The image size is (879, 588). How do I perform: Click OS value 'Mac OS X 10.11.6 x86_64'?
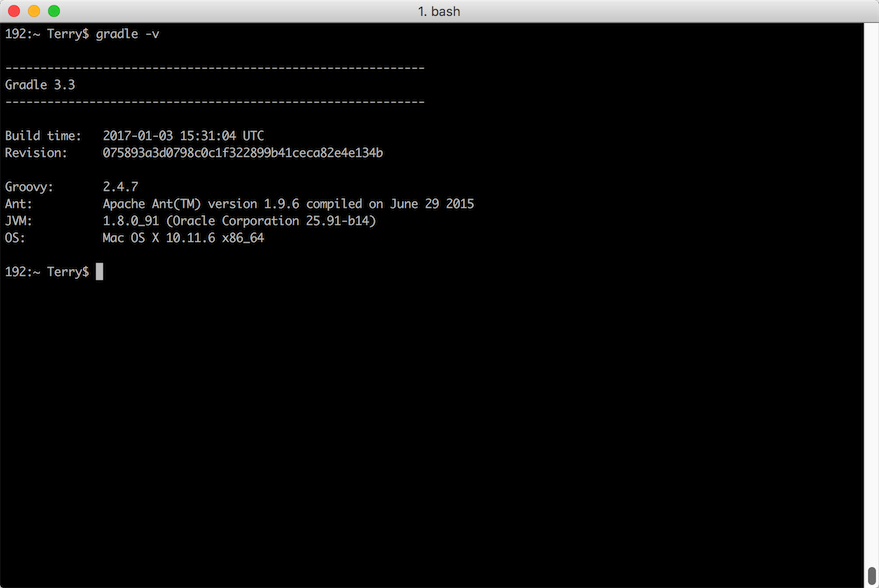pyautogui.click(x=183, y=238)
